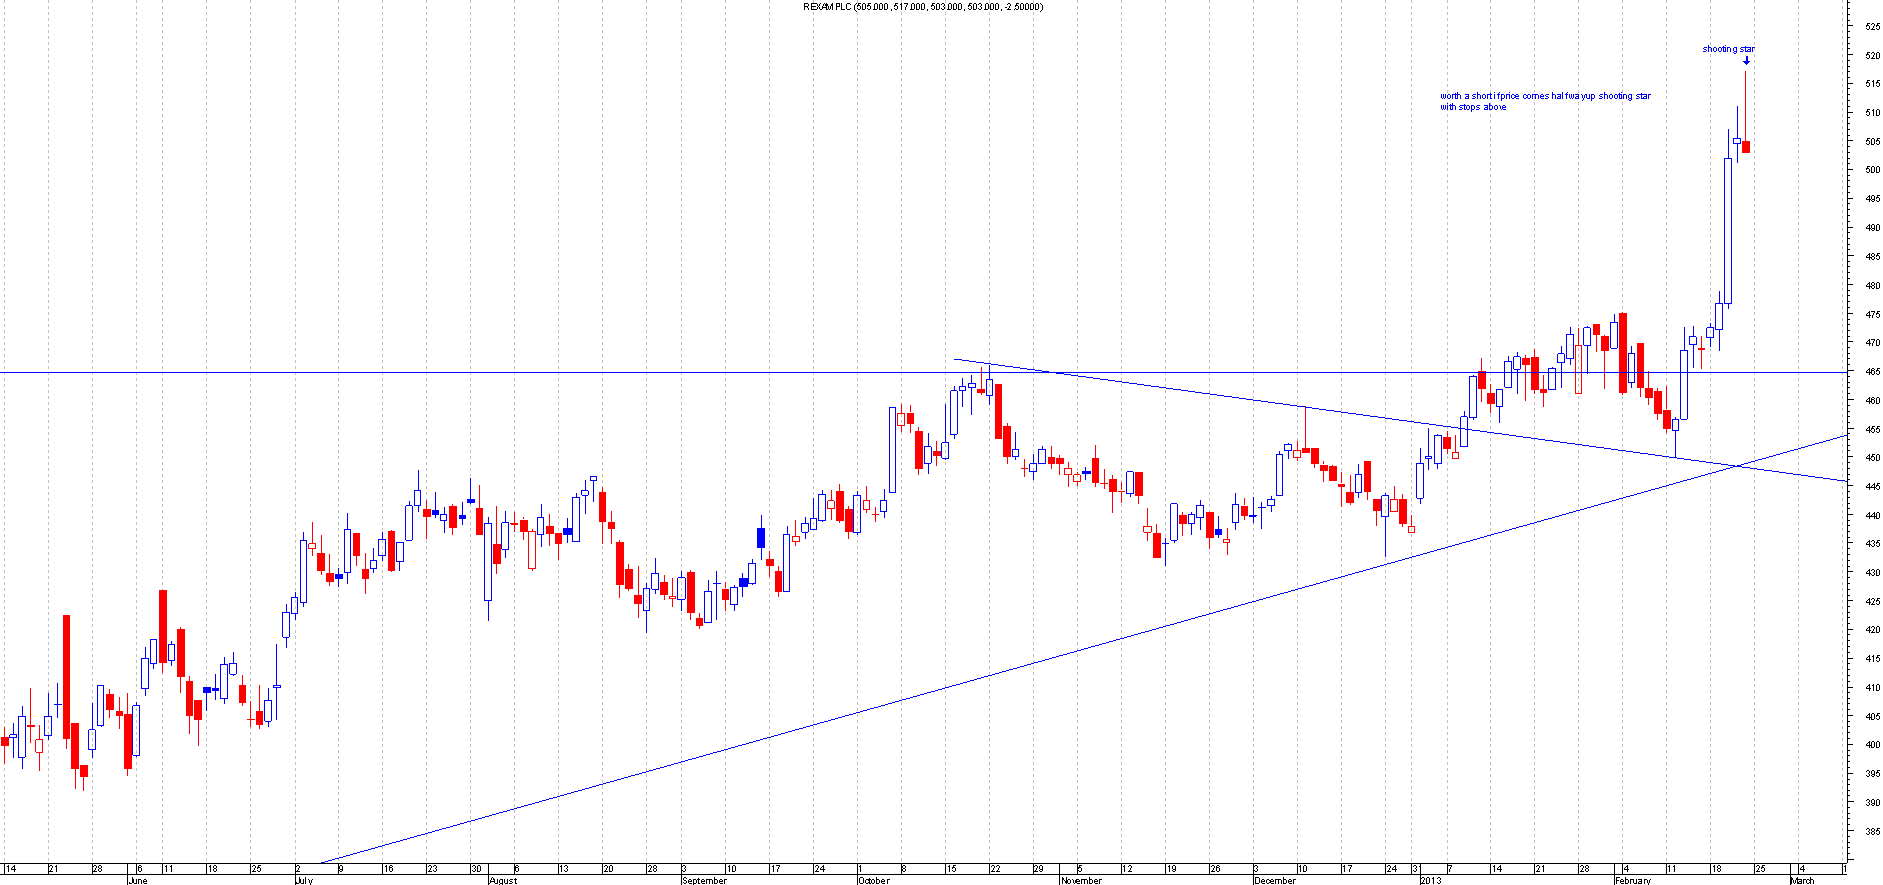This screenshot has height=885, width=1883.
Task: Select the "shooting star" text annotation at top
Action: [x=1728, y=49]
